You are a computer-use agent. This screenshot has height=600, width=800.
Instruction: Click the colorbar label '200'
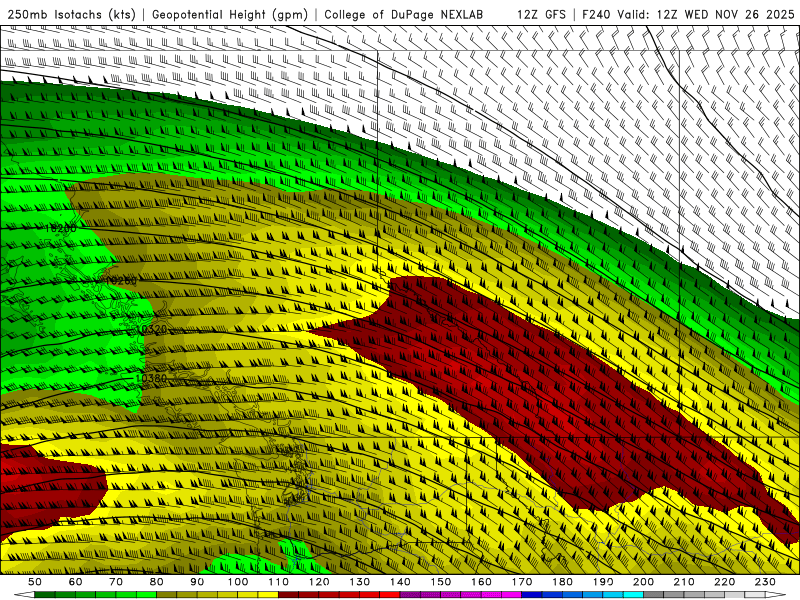(x=643, y=582)
